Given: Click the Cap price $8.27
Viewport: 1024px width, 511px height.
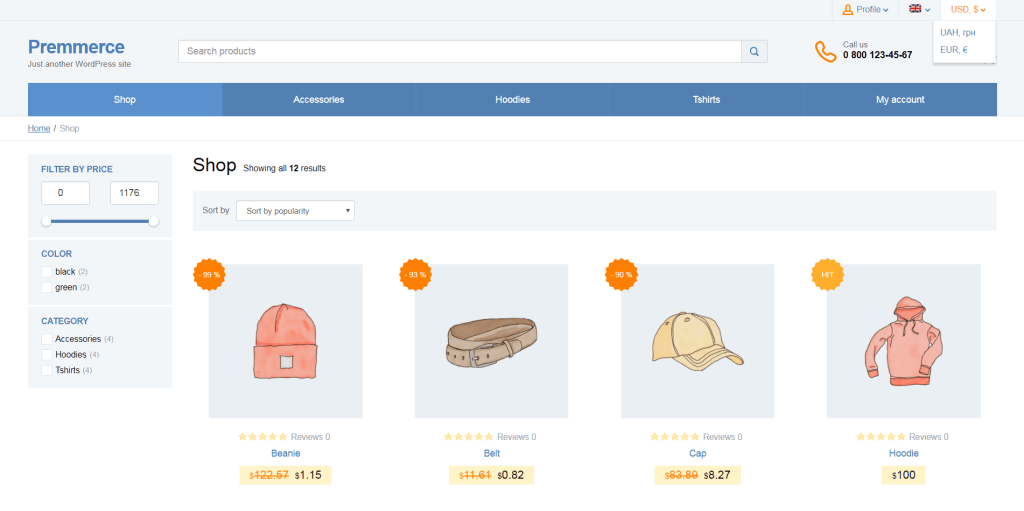Looking at the screenshot, I should coord(717,475).
